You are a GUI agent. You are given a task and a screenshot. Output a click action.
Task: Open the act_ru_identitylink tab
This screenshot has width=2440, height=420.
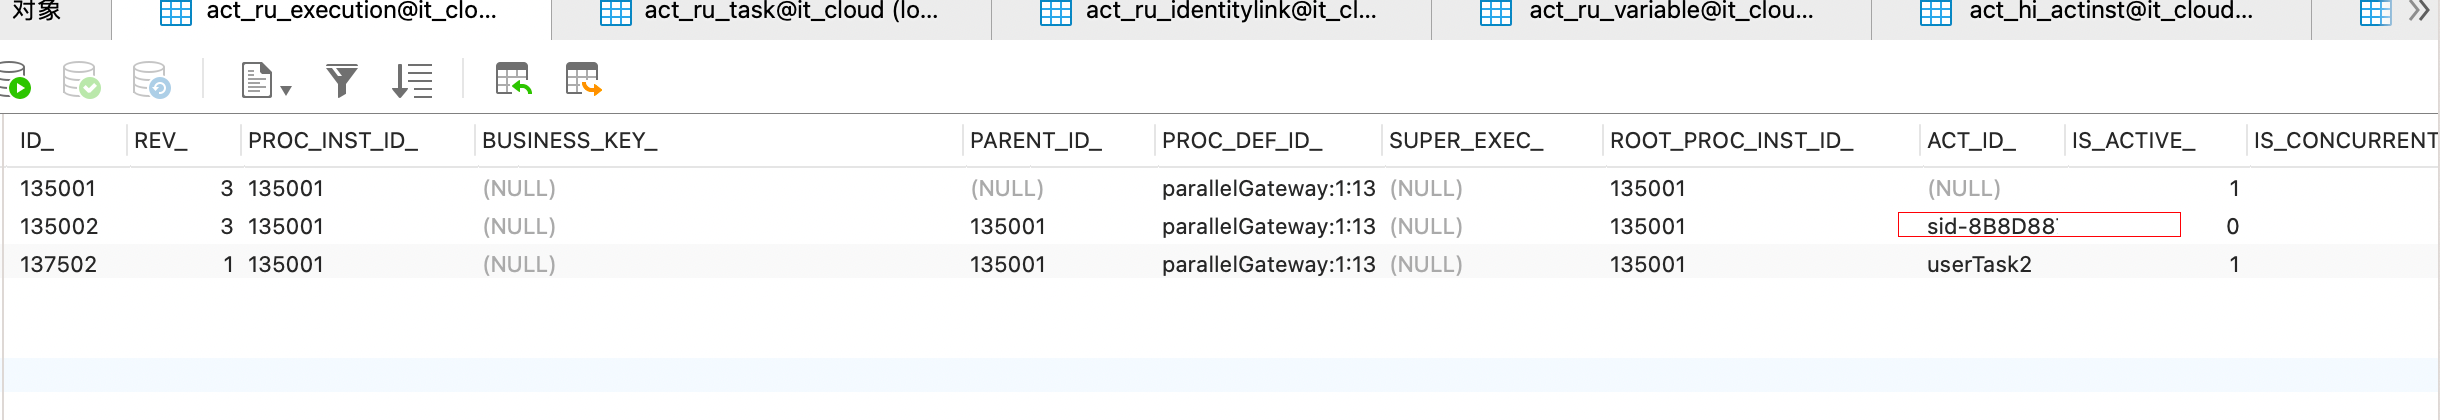(x=1210, y=12)
